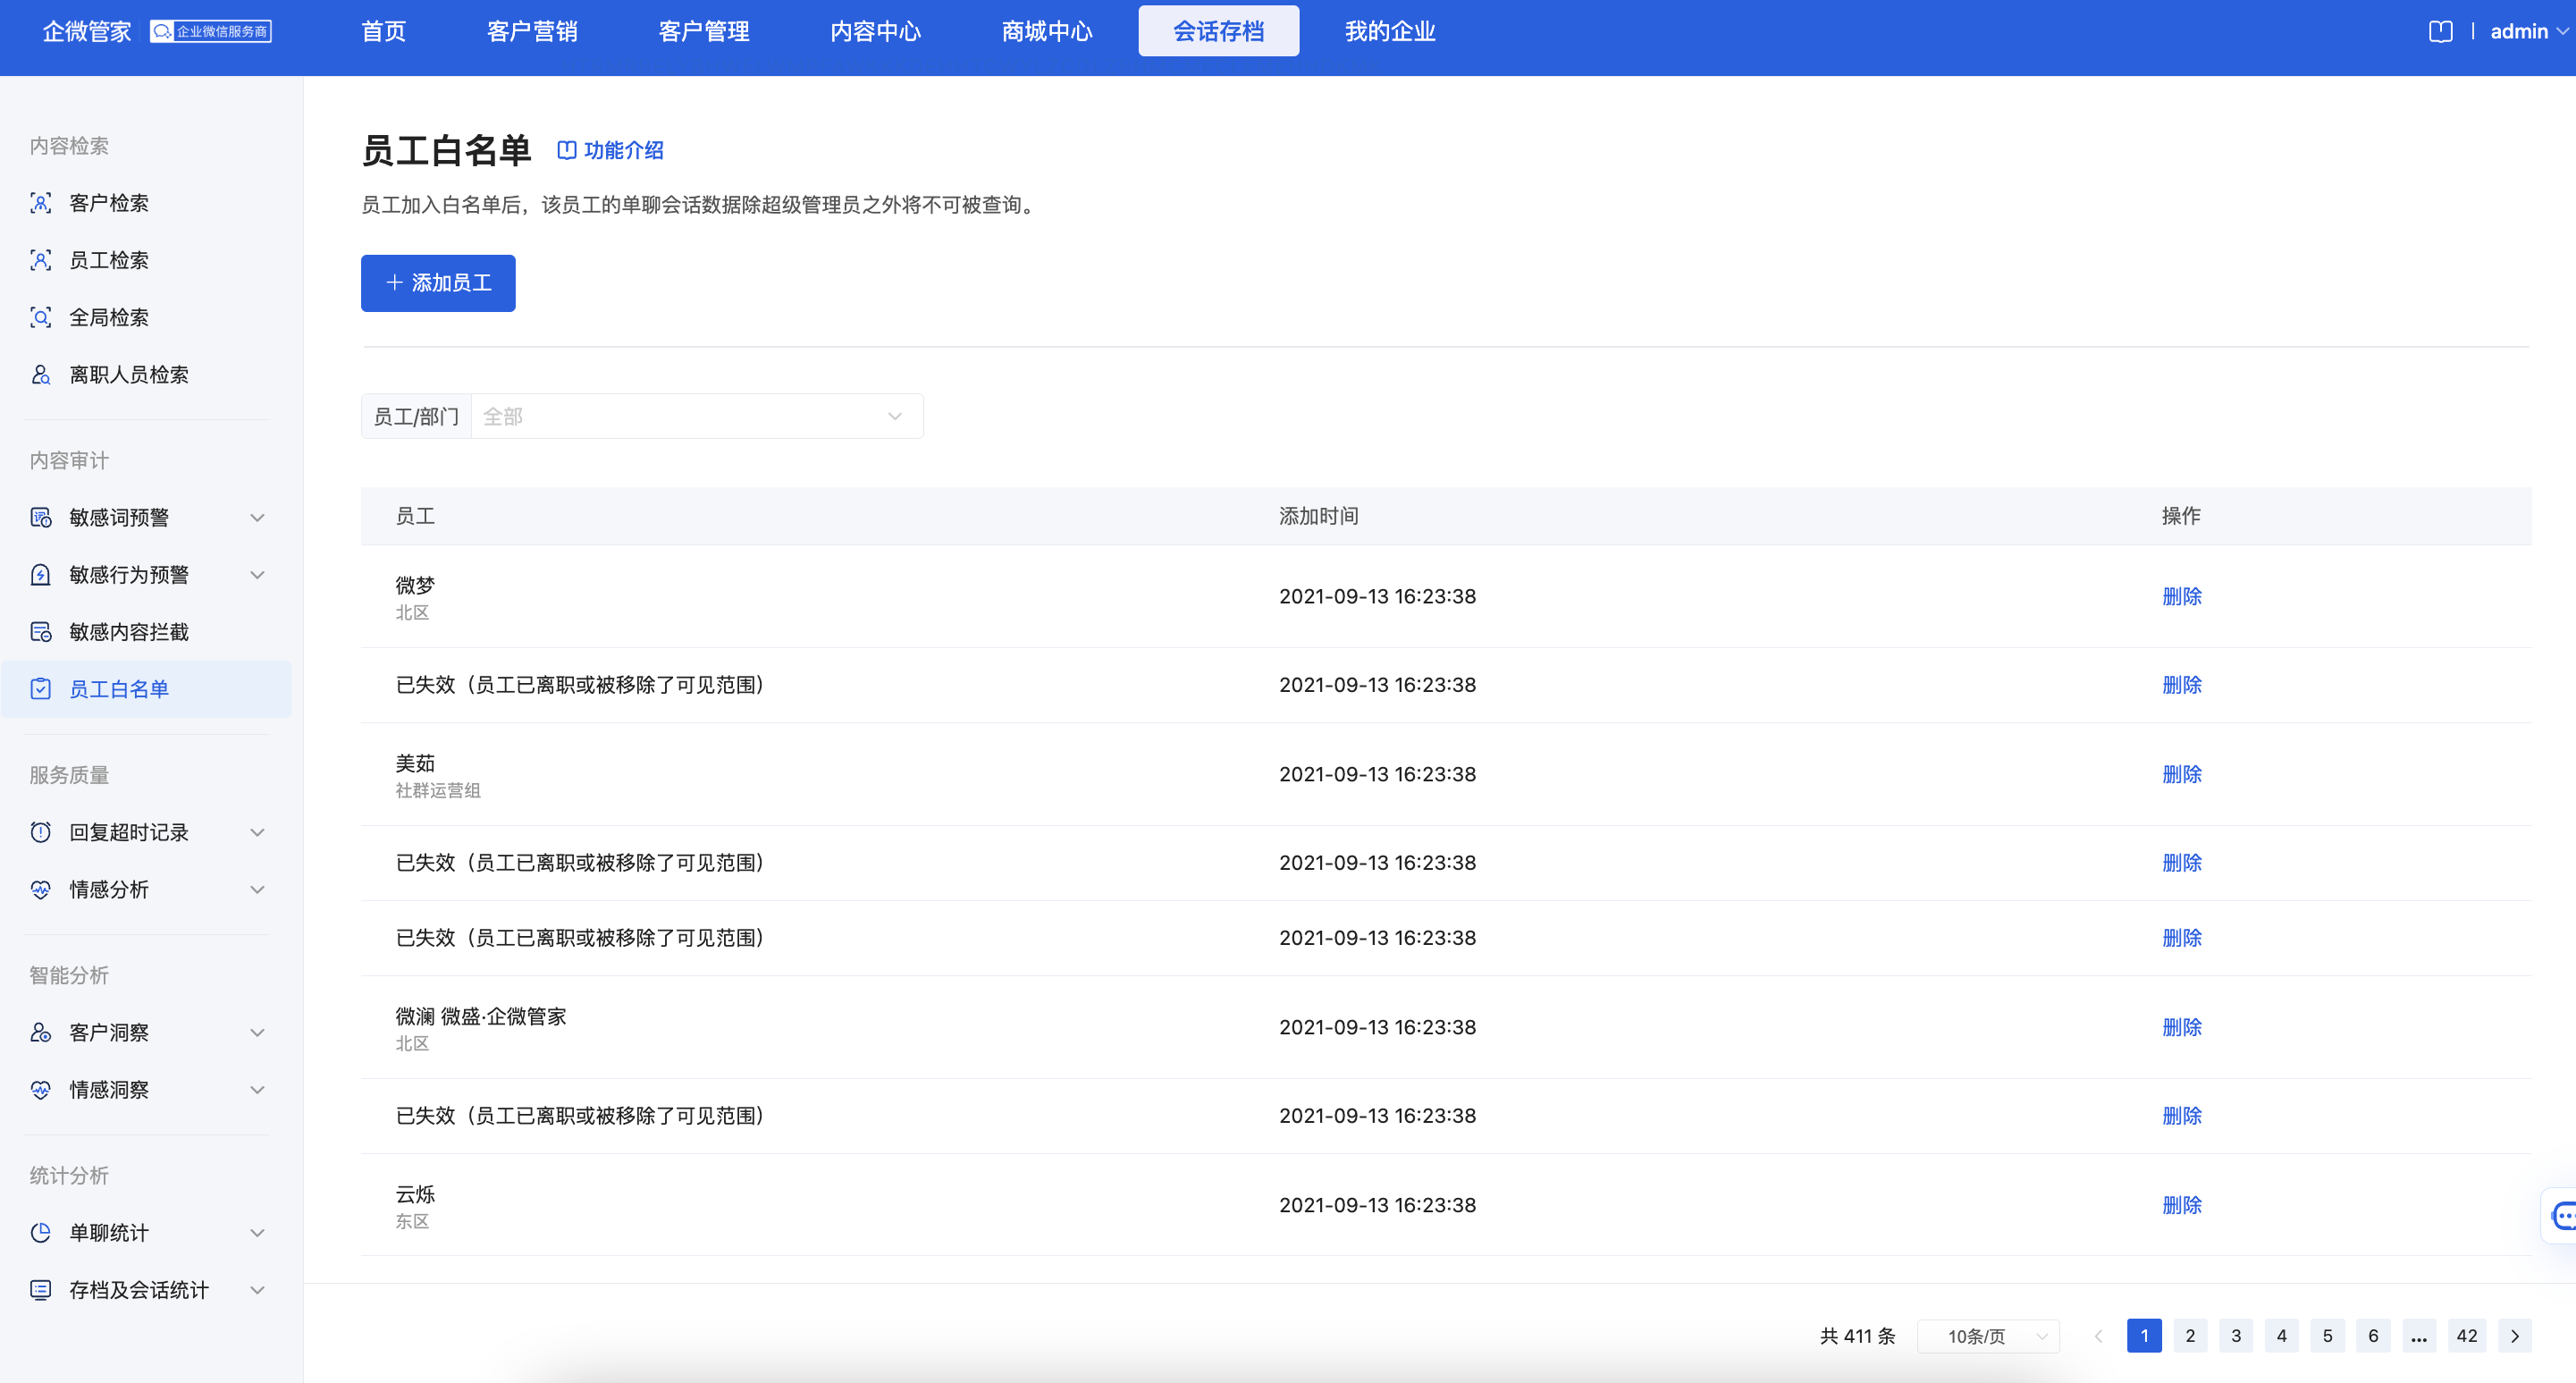The image size is (2576, 1383).
Task: Go to page 5
Action: [2327, 1336]
